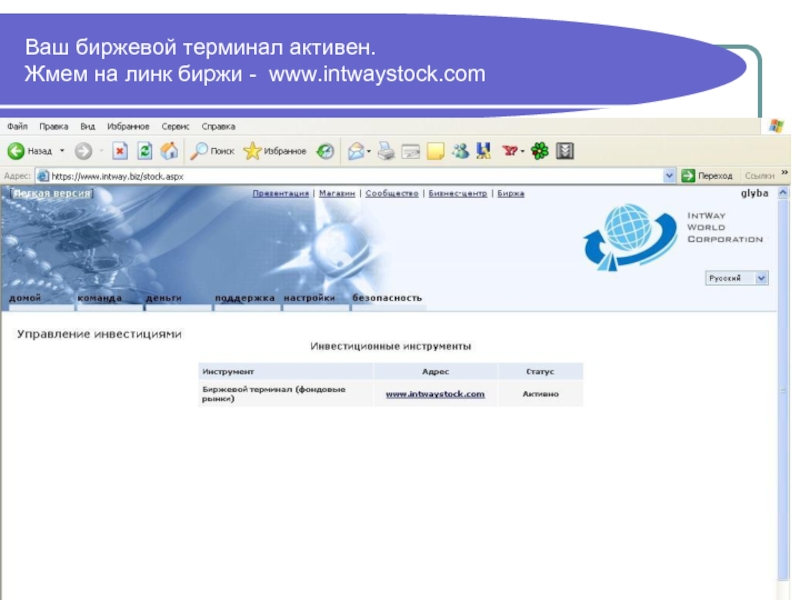Open Favorites with star icon
The image size is (800, 600).
click(275, 151)
